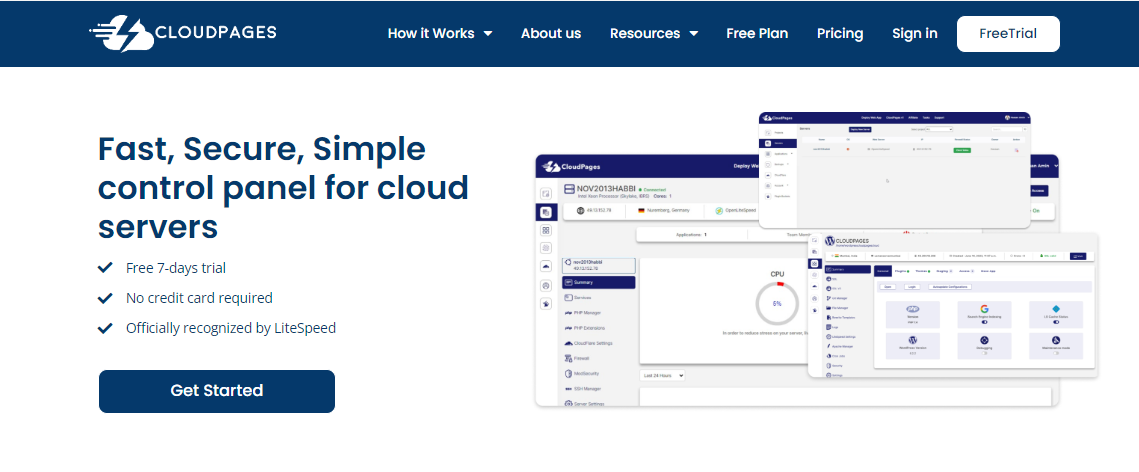Select Servers in the top panel sidebar

point(778,143)
